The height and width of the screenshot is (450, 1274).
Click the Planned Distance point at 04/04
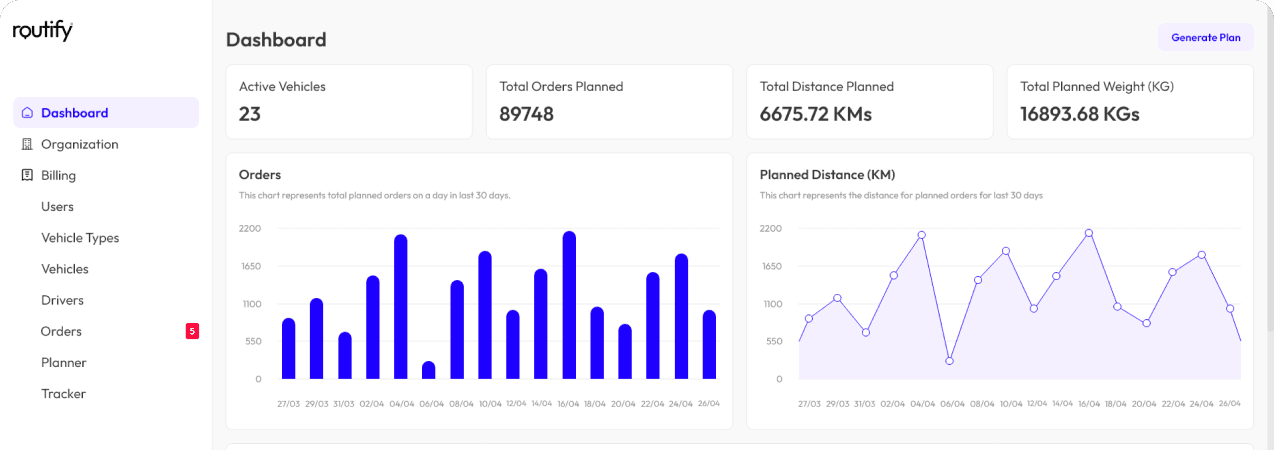coord(921,235)
